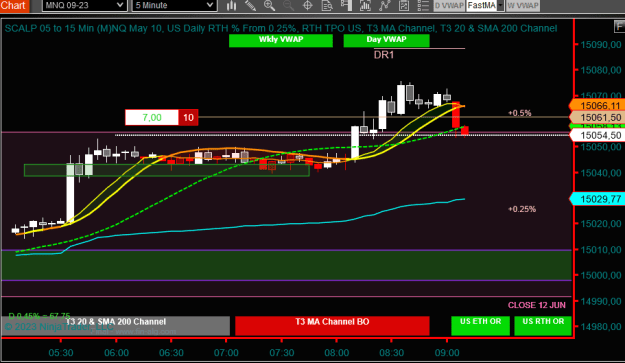Click the FastMA text field

(482, 6)
